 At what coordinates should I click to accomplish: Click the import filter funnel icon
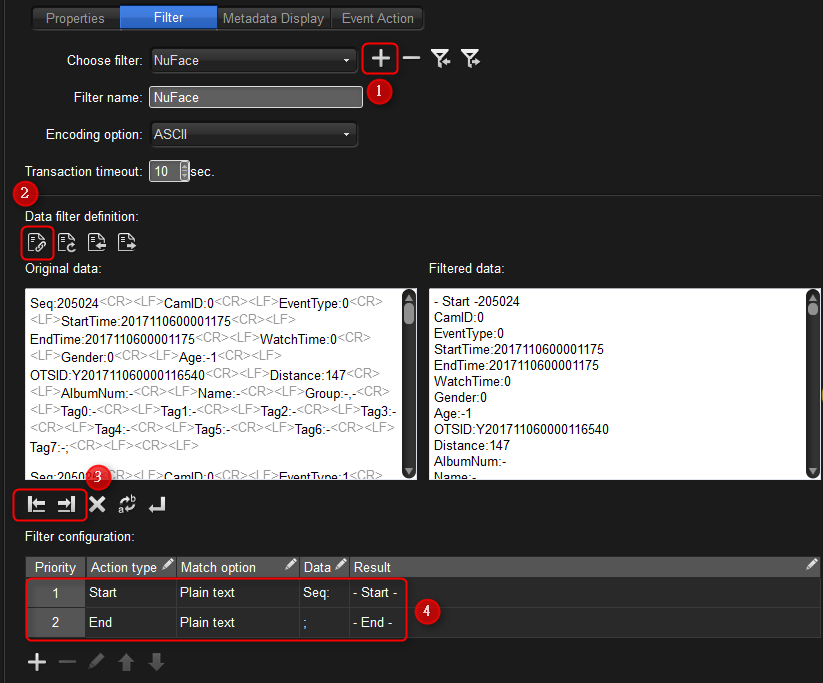tap(440, 59)
